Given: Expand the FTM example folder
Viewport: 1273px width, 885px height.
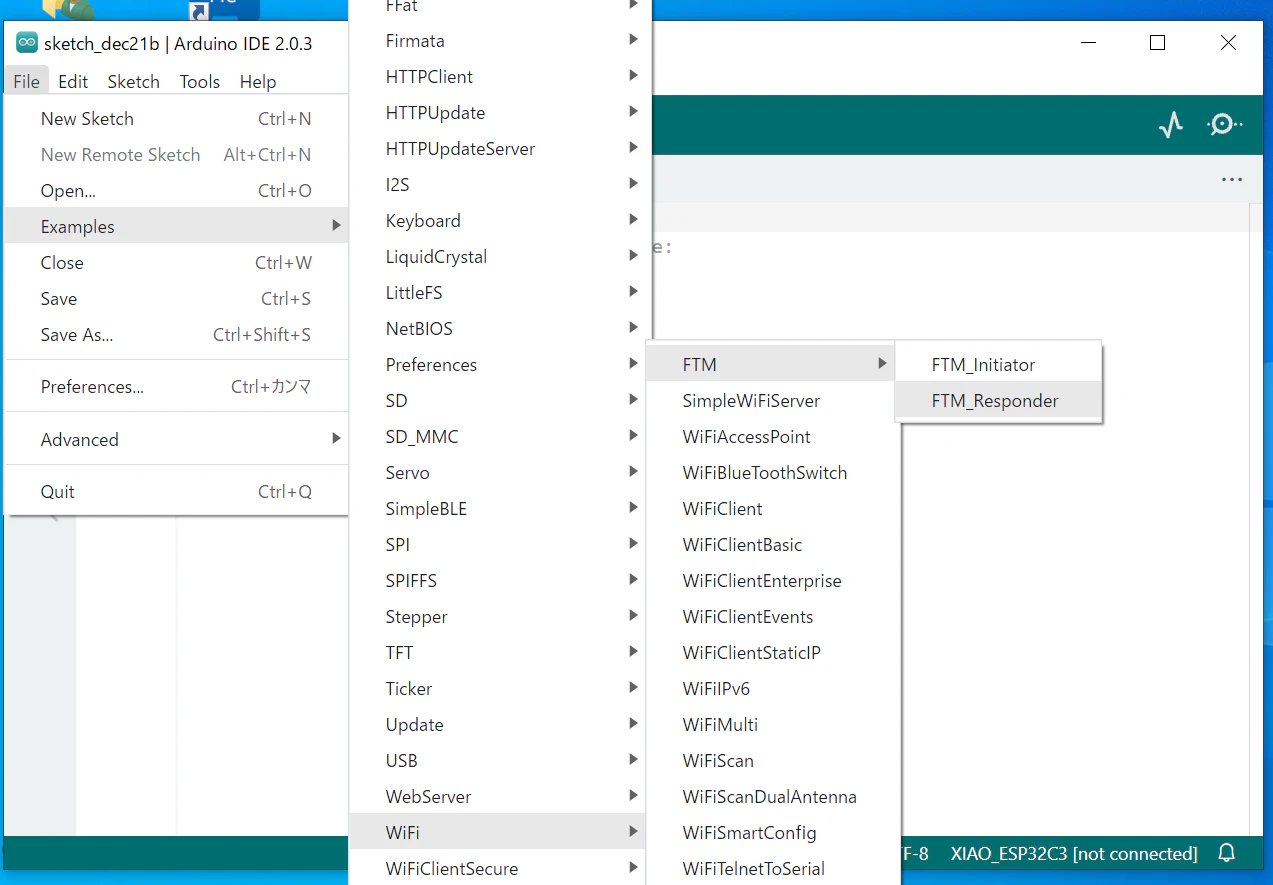Looking at the screenshot, I should tap(772, 365).
